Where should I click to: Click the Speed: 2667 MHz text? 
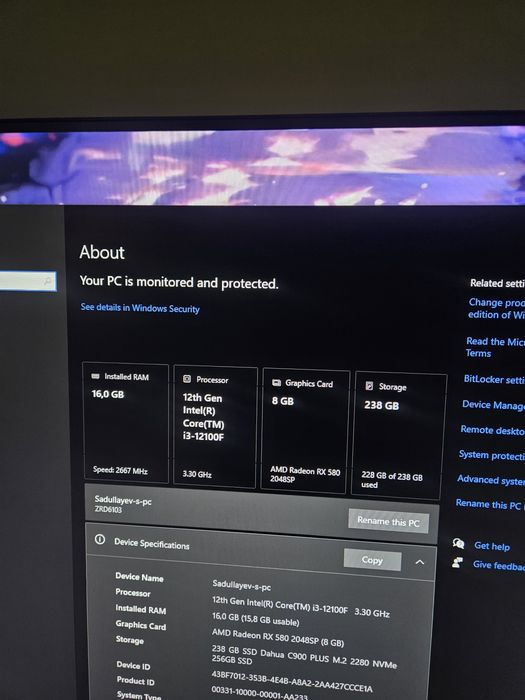[120, 470]
